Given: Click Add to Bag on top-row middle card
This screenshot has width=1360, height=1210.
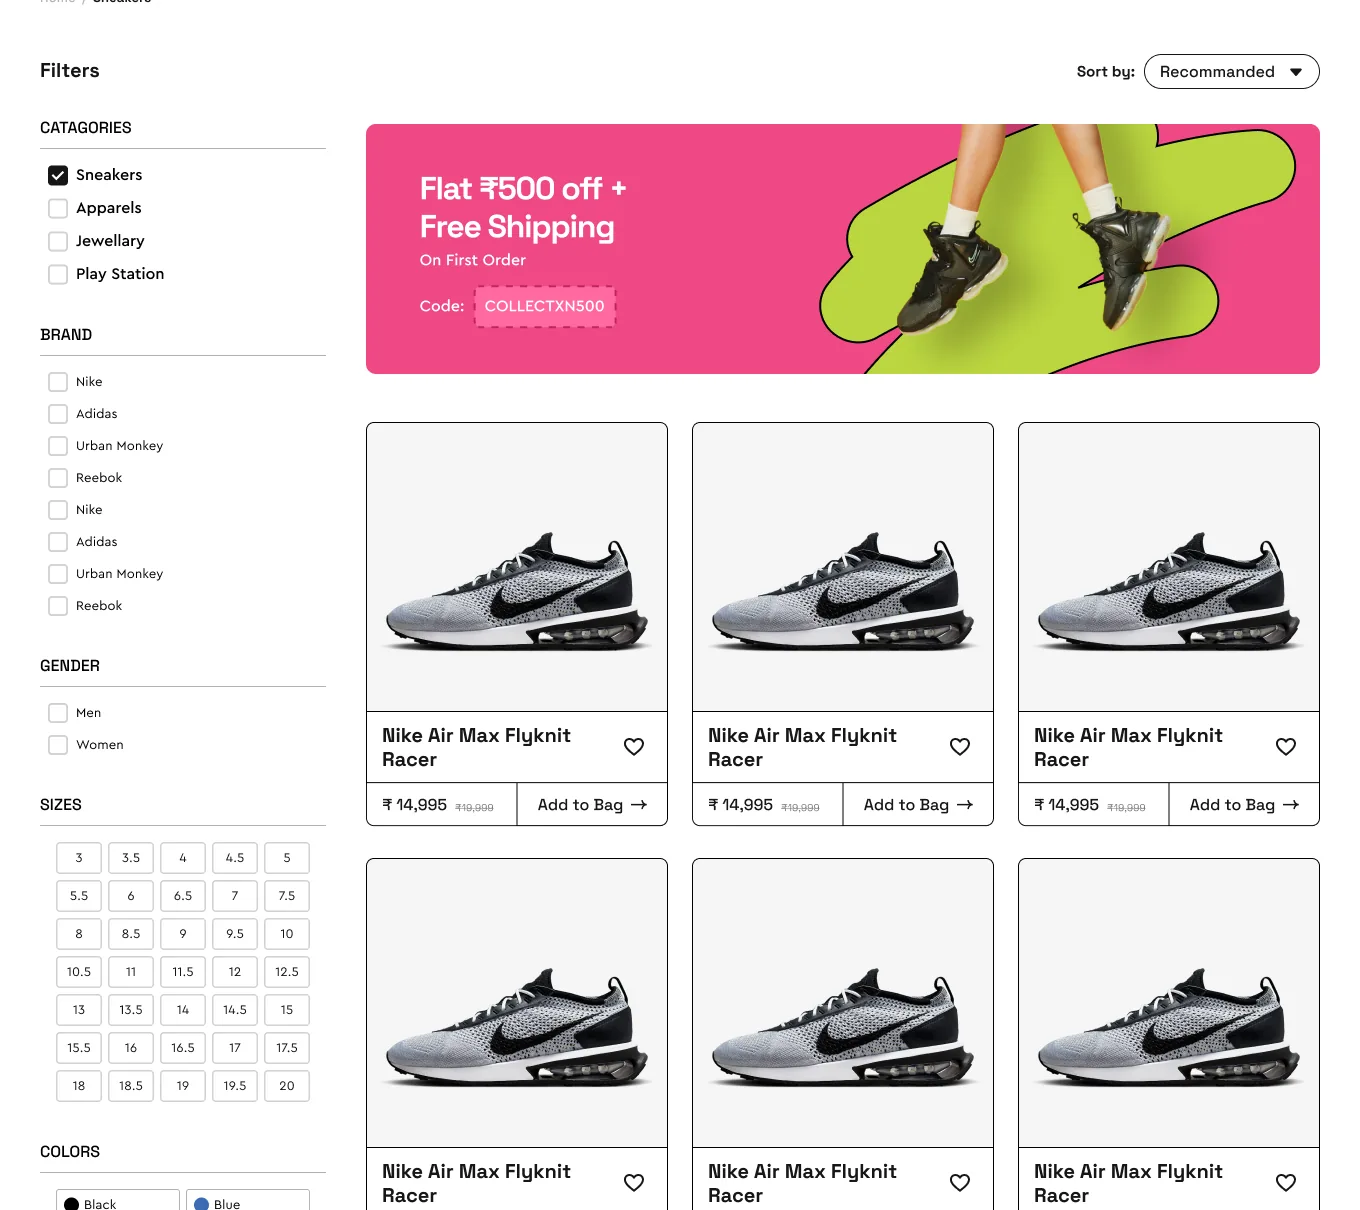Looking at the screenshot, I should tap(918, 805).
